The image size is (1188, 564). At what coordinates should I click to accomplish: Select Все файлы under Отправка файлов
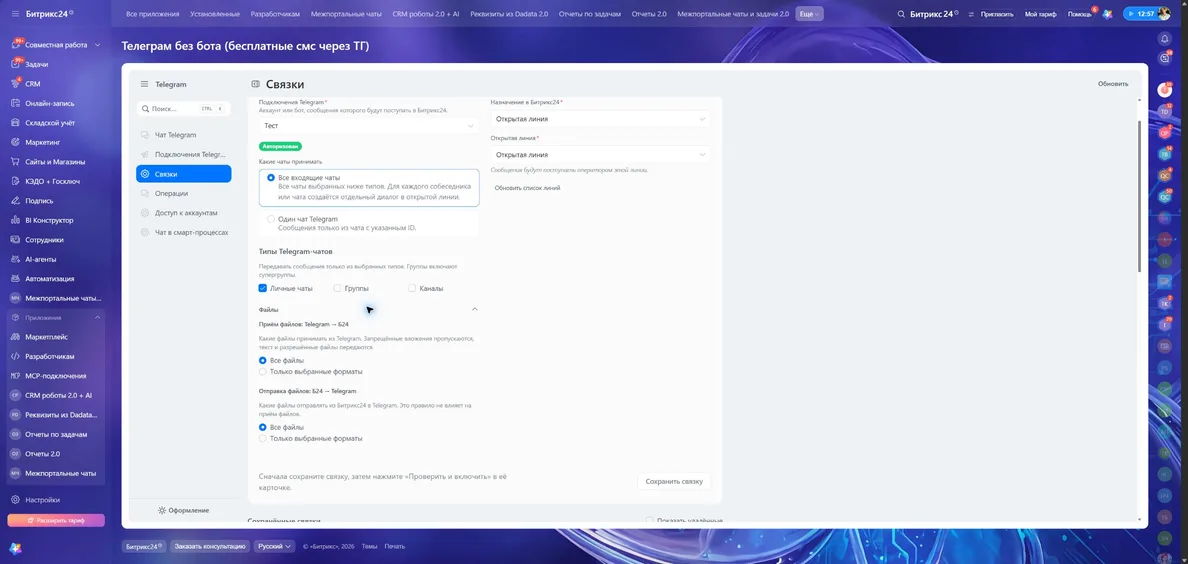tap(263, 428)
